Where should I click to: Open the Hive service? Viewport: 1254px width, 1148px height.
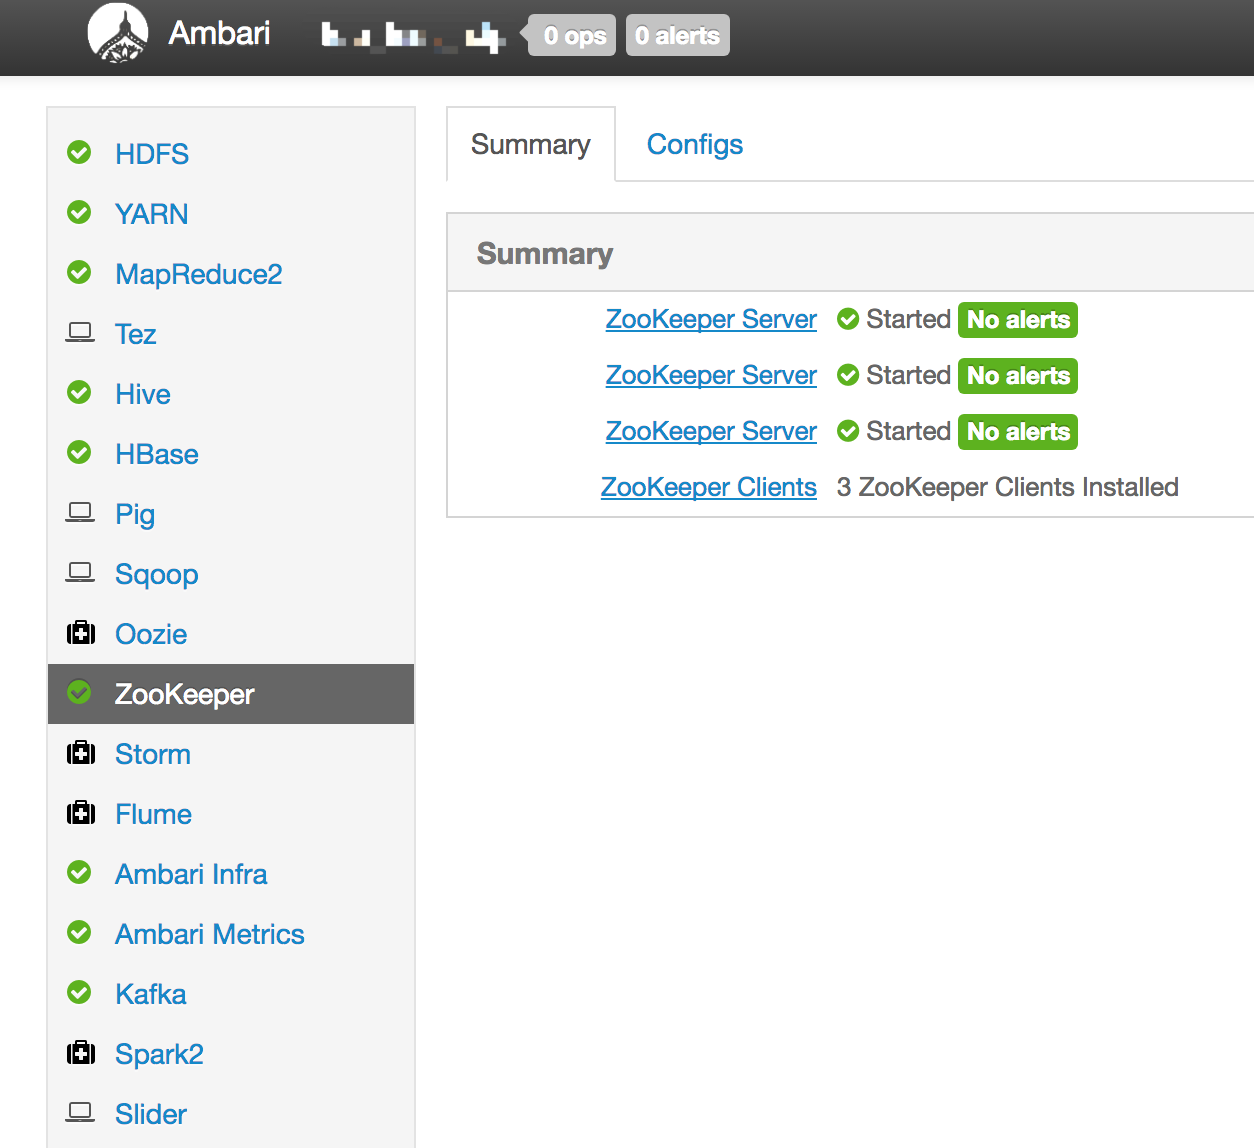pos(143,394)
